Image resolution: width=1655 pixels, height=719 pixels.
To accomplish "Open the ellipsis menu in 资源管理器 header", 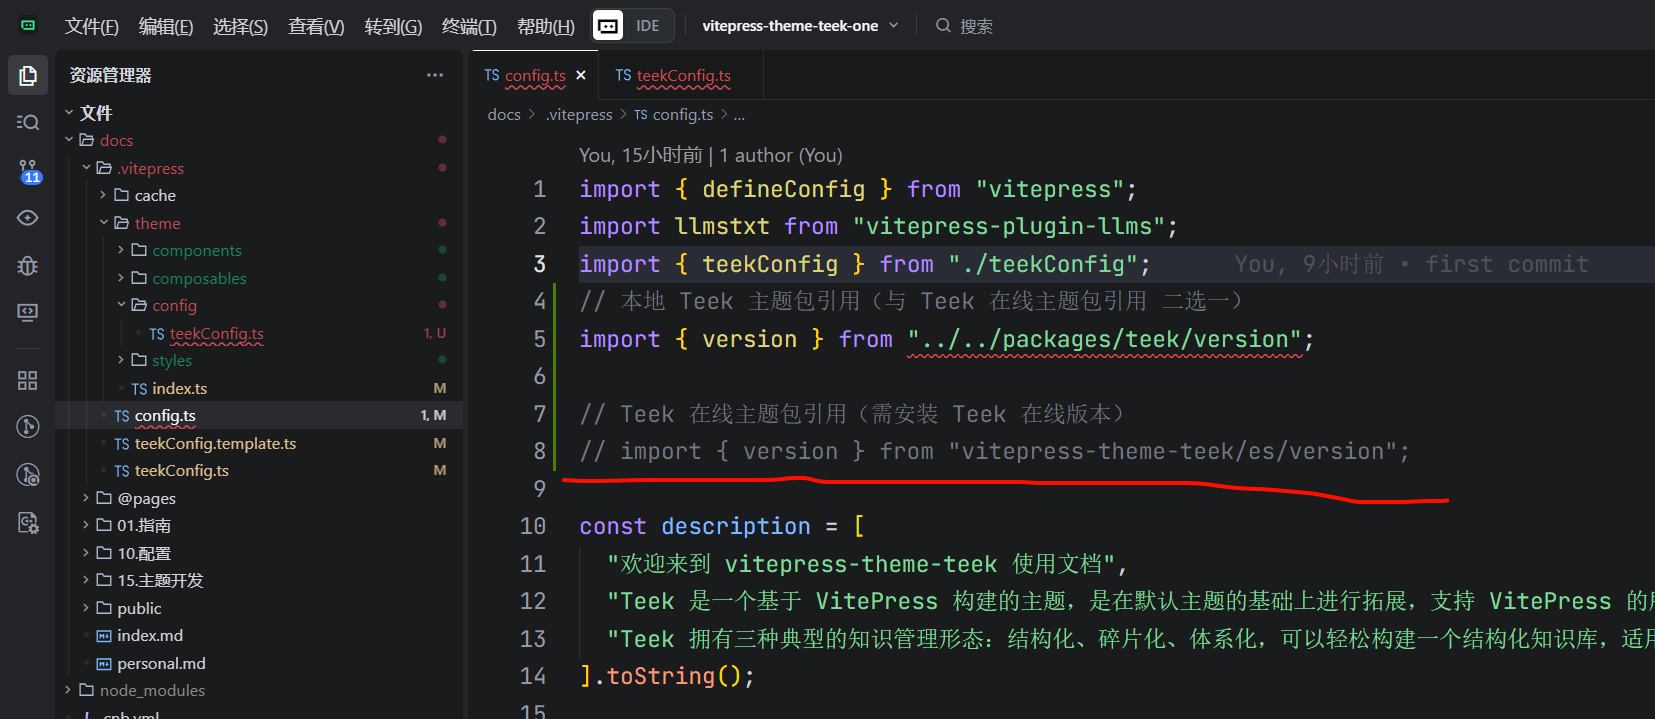I will click(434, 75).
